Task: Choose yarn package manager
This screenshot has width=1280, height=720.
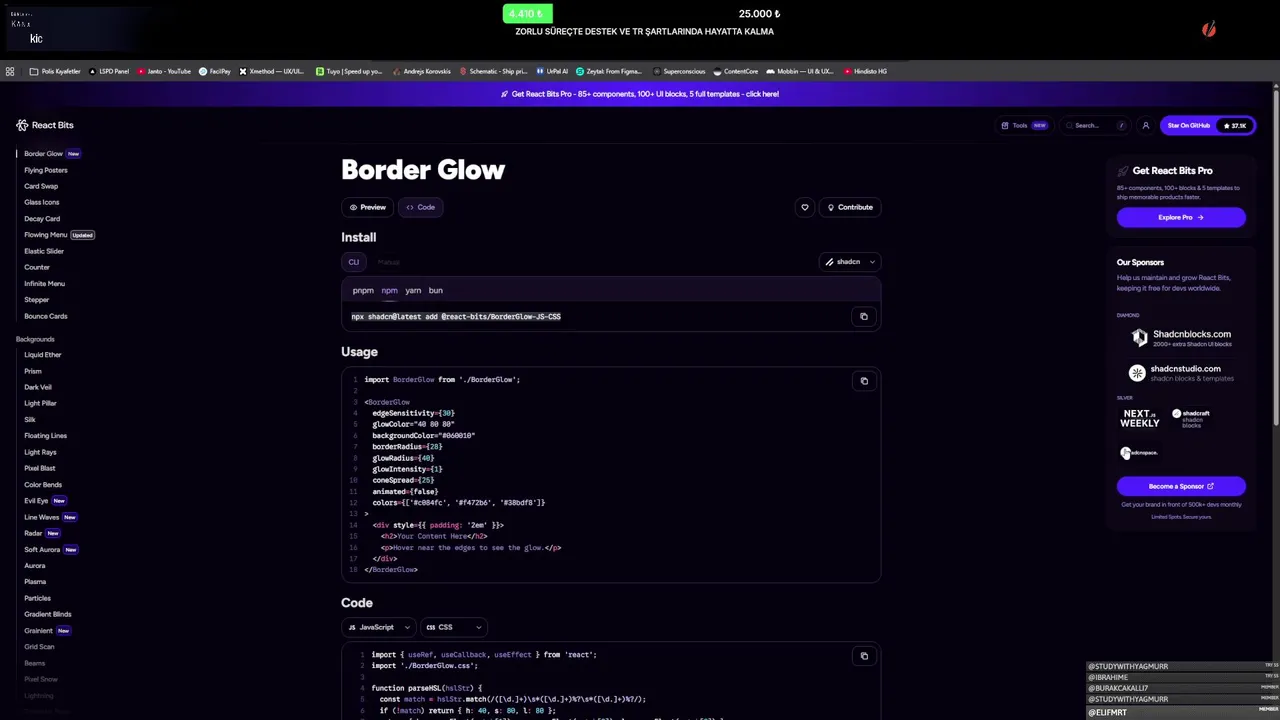Action: pyautogui.click(x=413, y=290)
